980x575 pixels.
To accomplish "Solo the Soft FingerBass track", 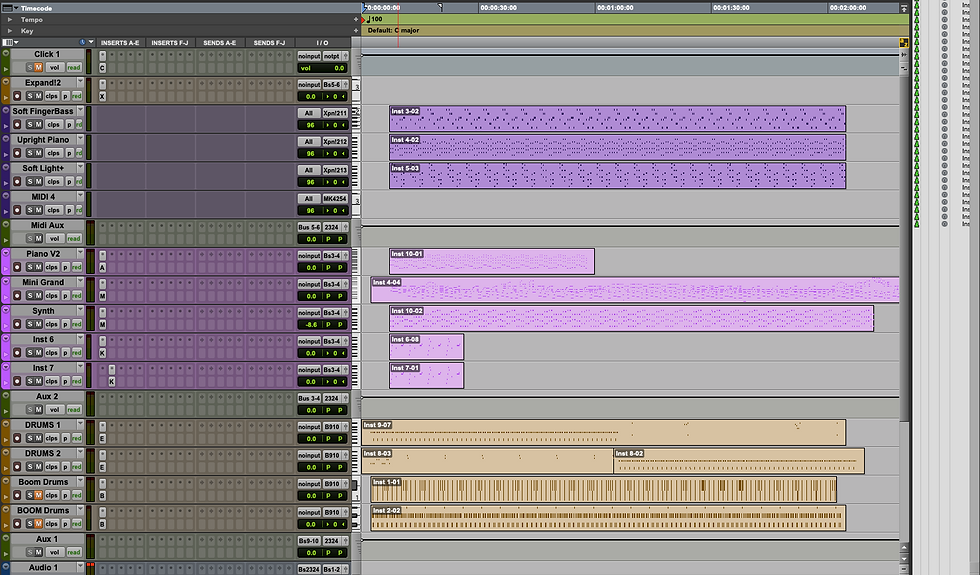I will coord(29,124).
